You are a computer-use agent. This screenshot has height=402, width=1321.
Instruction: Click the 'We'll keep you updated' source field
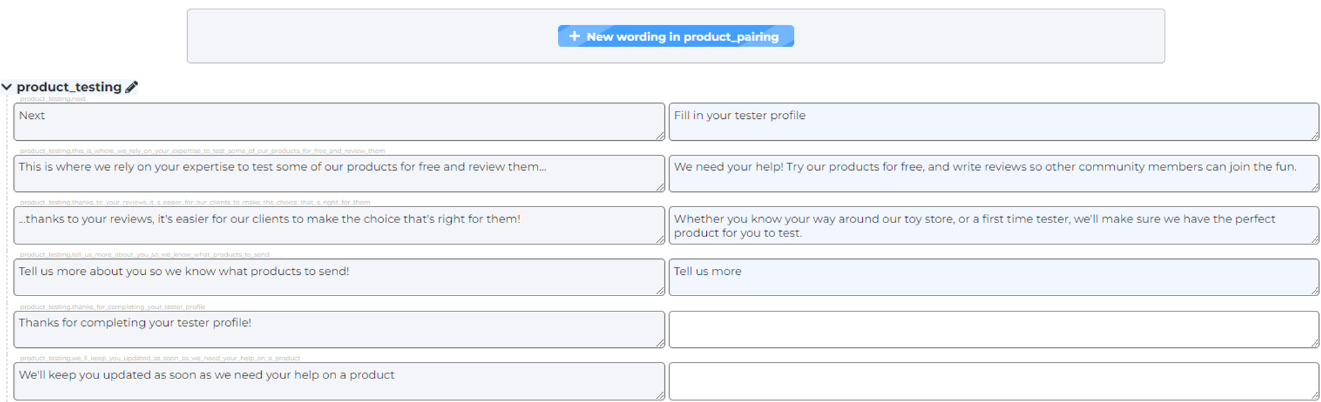[339, 381]
